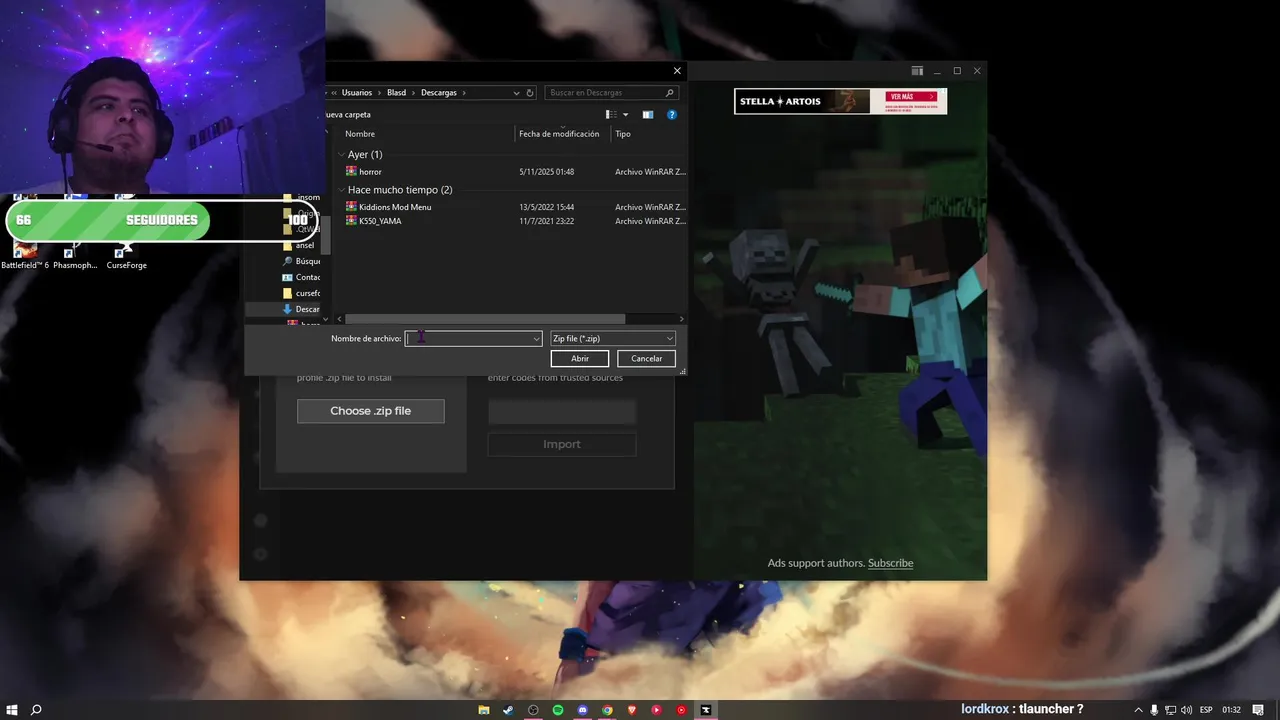Click VER MÁS on Stella Artois ad

coord(910,97)
